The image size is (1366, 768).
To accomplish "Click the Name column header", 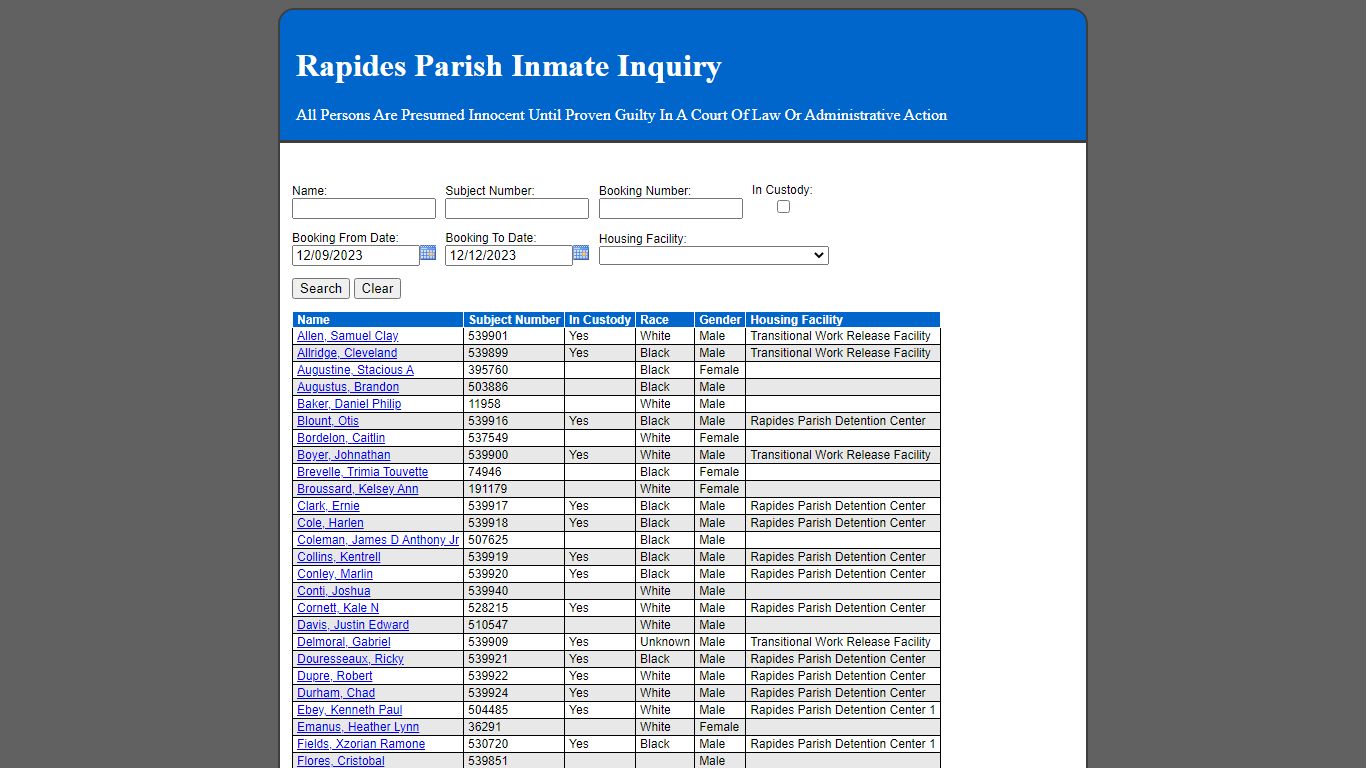I will click(x=378, y=320).
